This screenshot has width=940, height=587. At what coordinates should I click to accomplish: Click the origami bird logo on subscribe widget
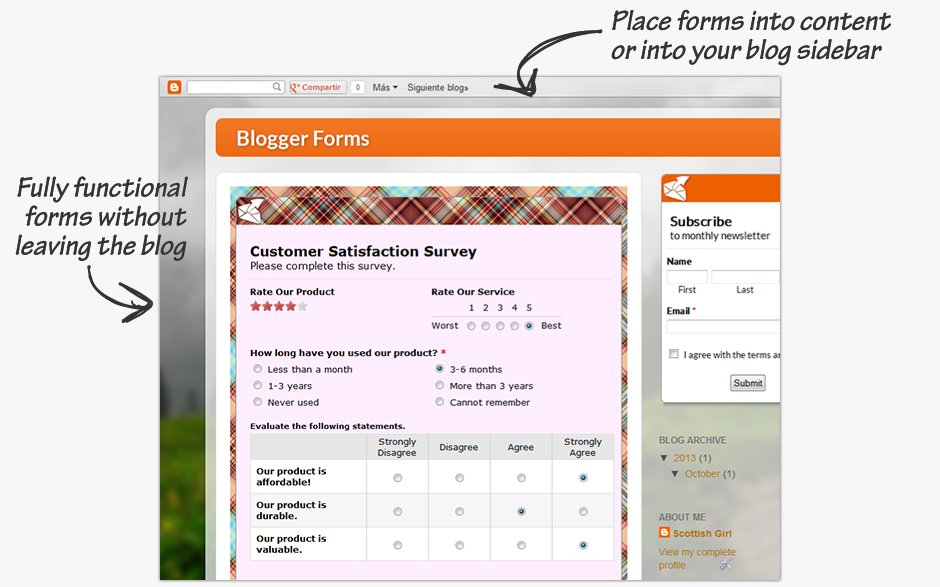[677, 188]
